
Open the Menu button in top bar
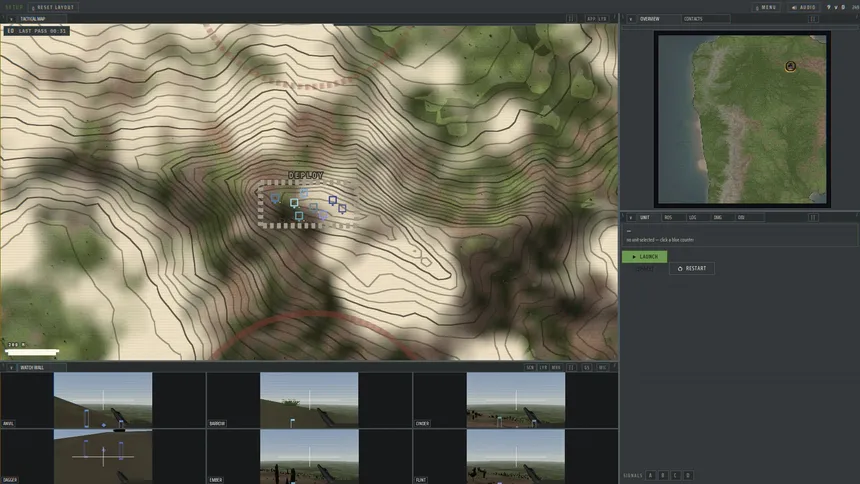766,7
